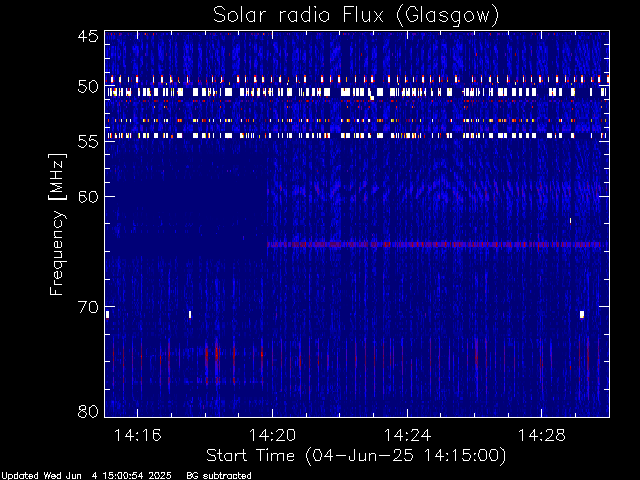Select the 70 MHz frequency axis label

[x=88, y=307]
